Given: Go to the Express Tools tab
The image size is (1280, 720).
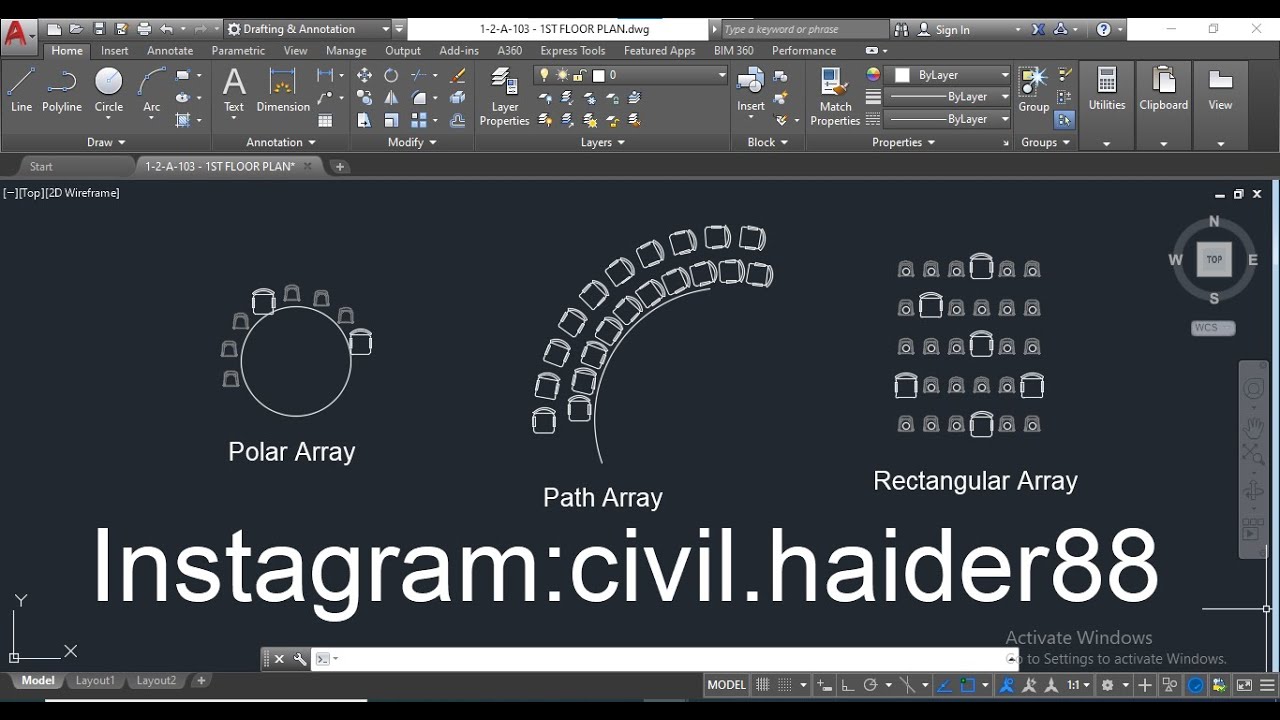Looking at the screenshot, I should click(x=572, y=50).
